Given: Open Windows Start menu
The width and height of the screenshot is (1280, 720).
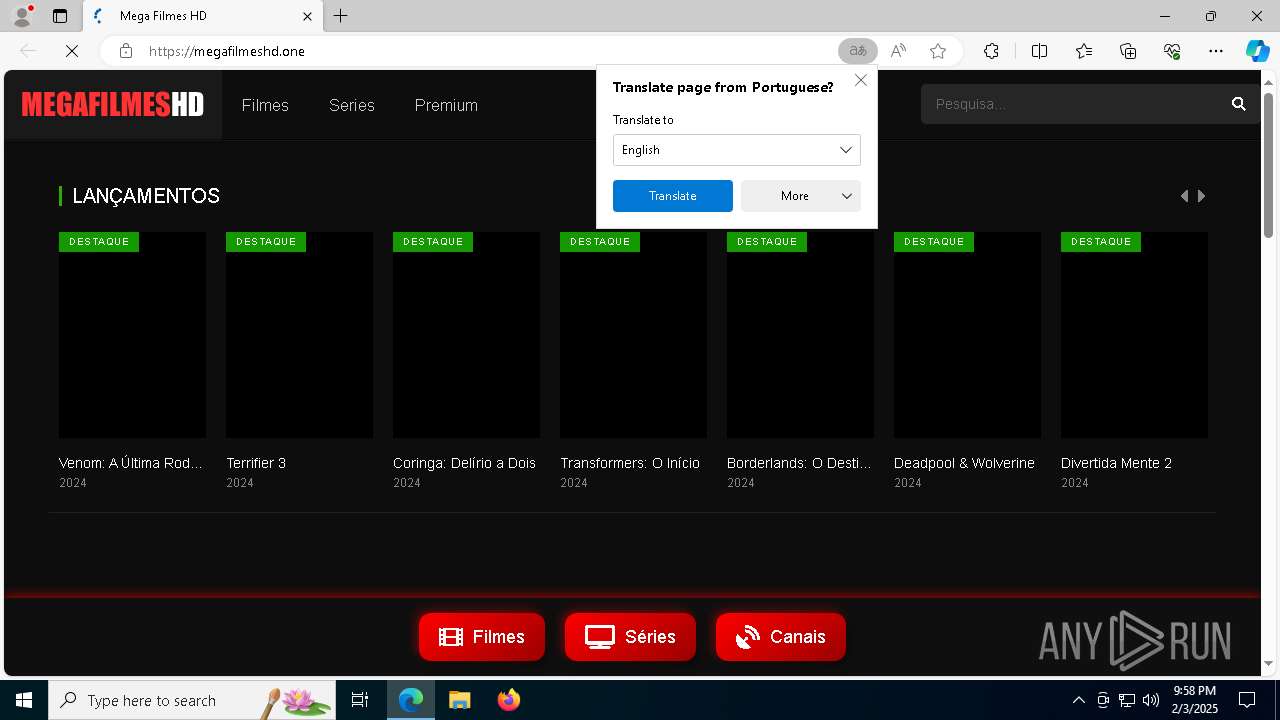Looking at the screenshot, I should coord(24,700).
